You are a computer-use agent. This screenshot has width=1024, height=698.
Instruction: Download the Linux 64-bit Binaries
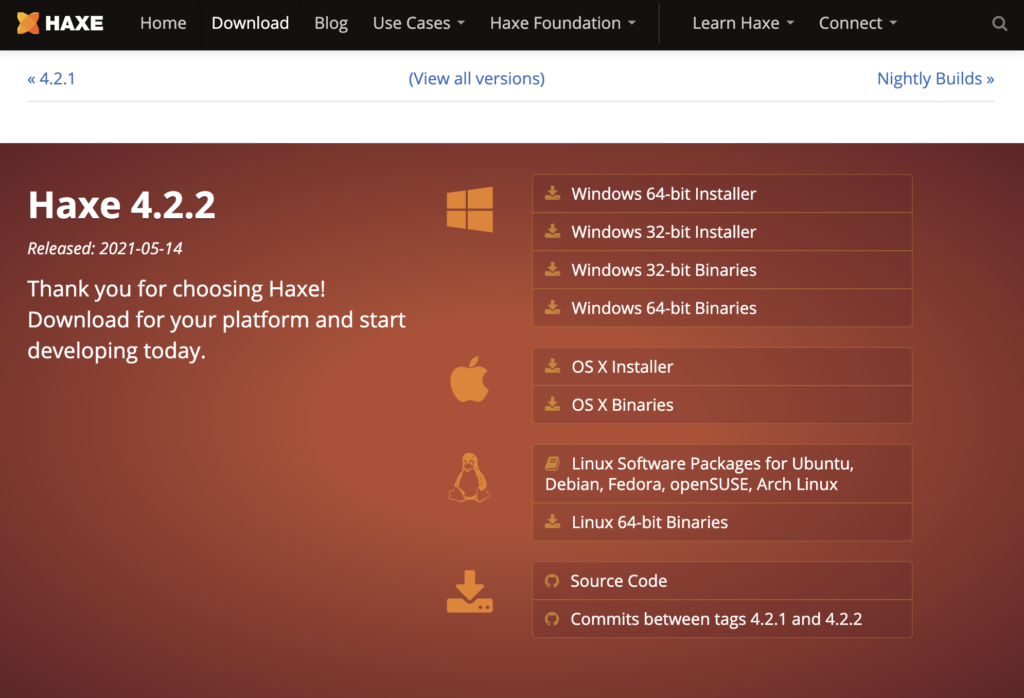[722, 522]
